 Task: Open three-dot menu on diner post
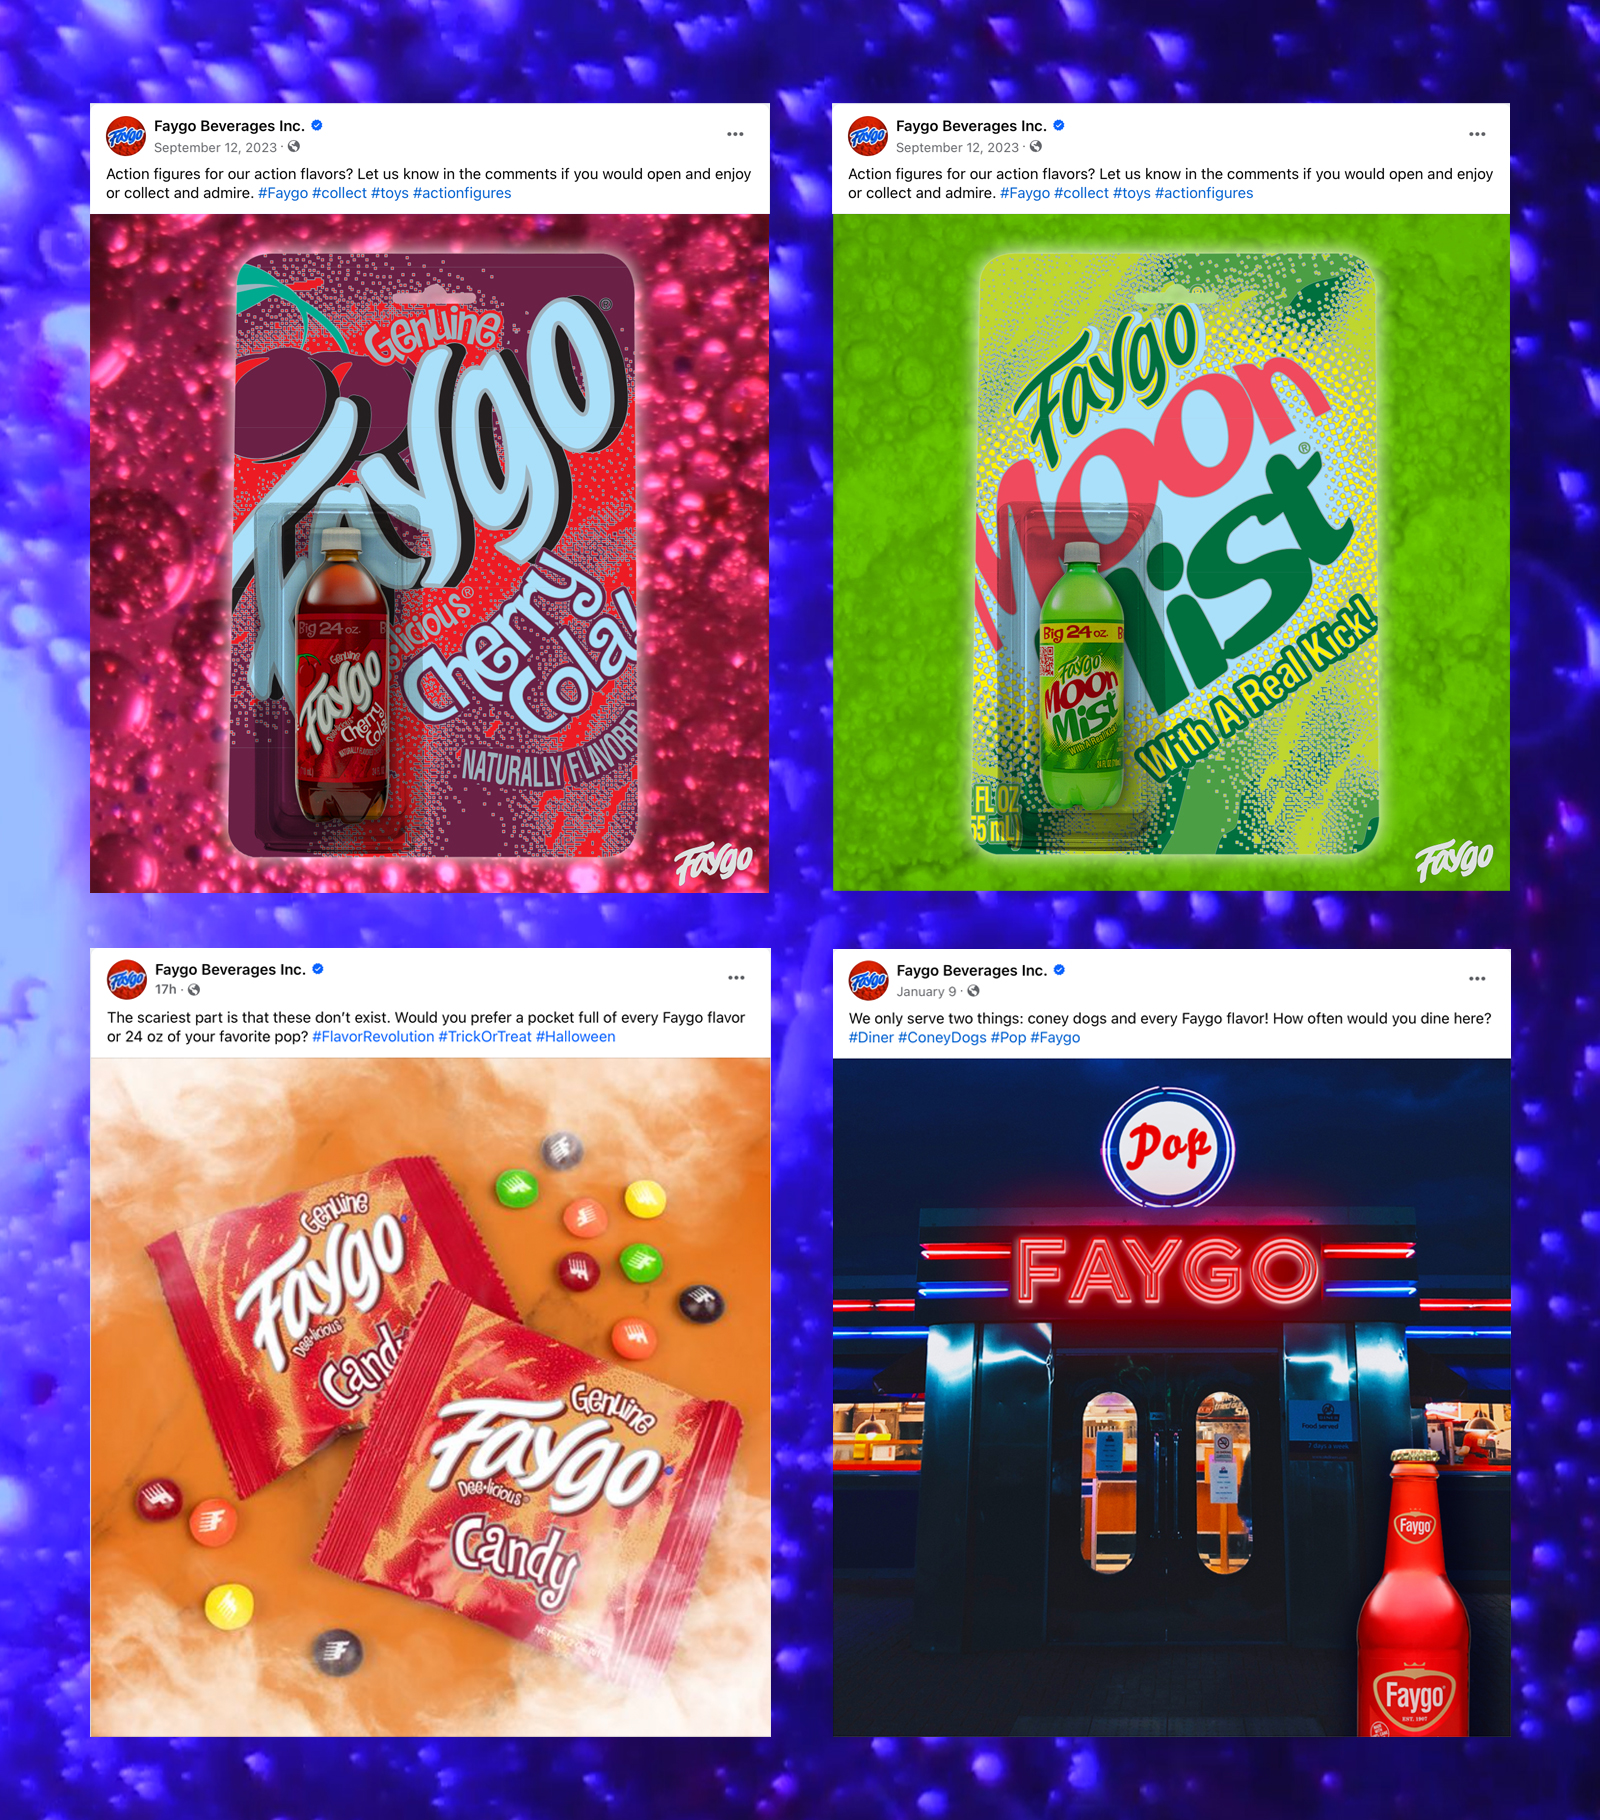1477,978
